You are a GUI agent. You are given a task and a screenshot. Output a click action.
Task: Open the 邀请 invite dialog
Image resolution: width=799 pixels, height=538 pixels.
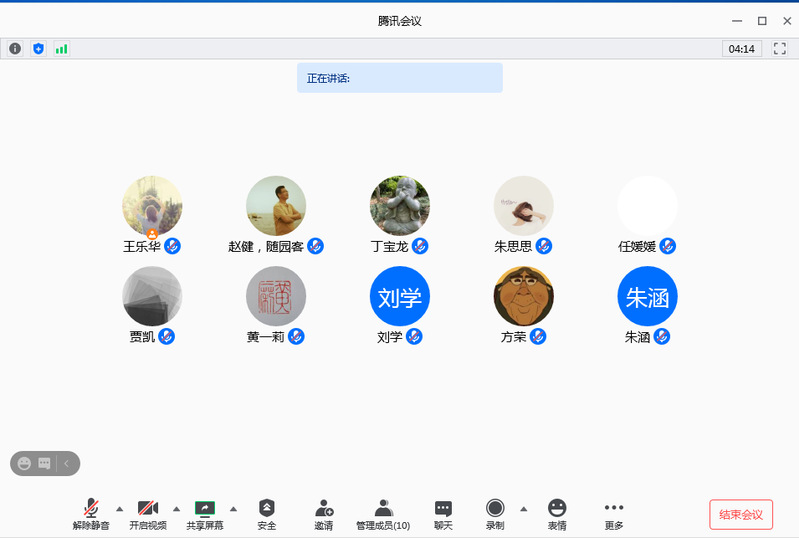323,514
